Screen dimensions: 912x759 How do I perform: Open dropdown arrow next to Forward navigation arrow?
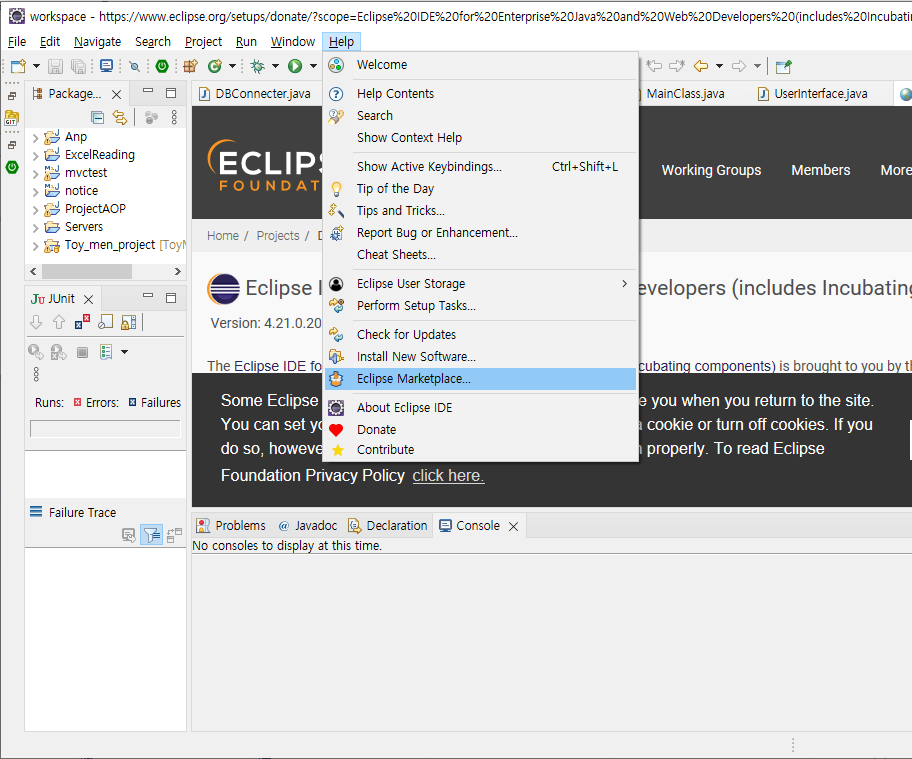coord(757,66)
